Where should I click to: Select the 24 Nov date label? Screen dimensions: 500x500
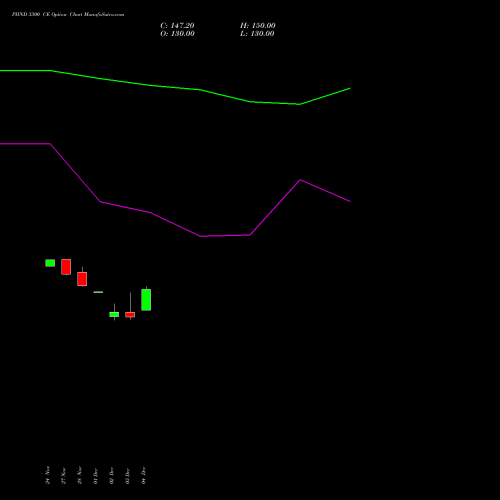(x=48, y=475)
